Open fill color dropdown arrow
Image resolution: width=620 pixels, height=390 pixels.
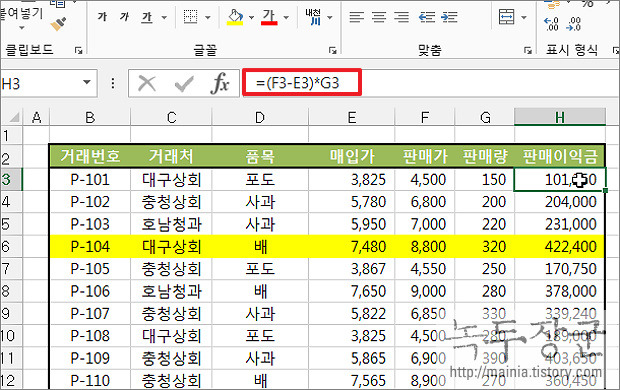click(251, 17)
